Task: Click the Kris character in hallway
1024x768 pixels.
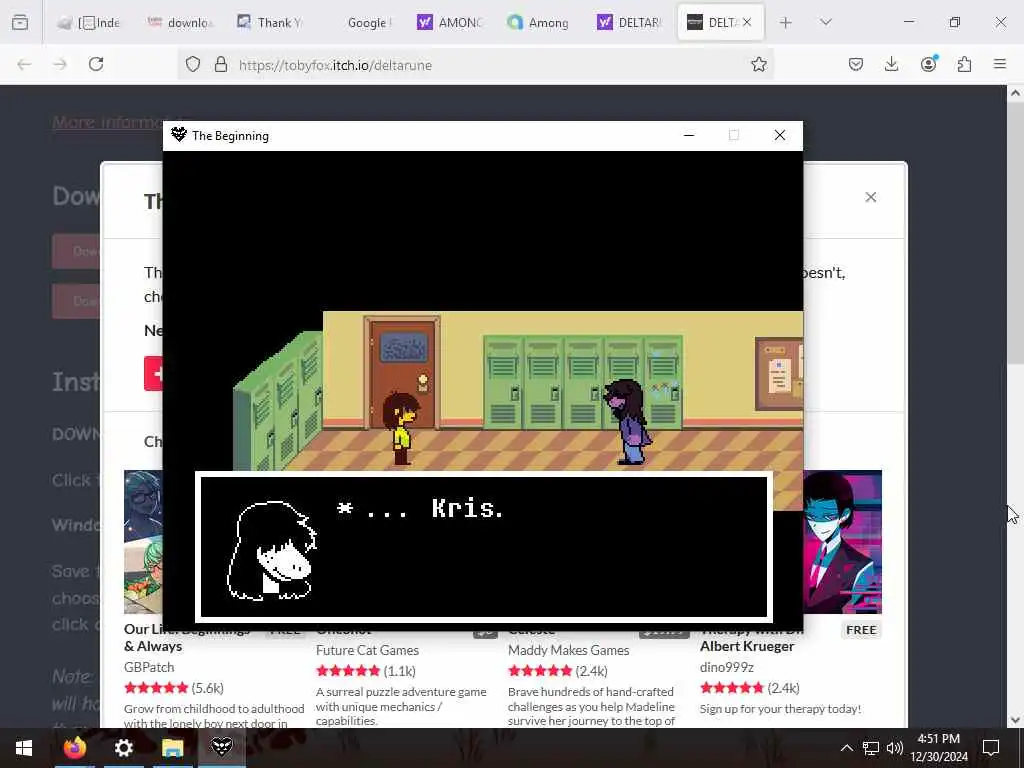Action: pos(402,428)
